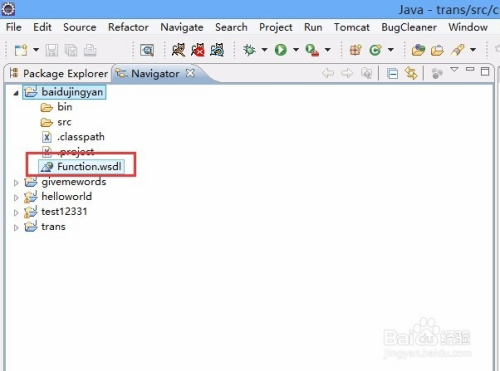
Task: Restart Tomcat with the third cat icon
Action: tap(217, 50)
